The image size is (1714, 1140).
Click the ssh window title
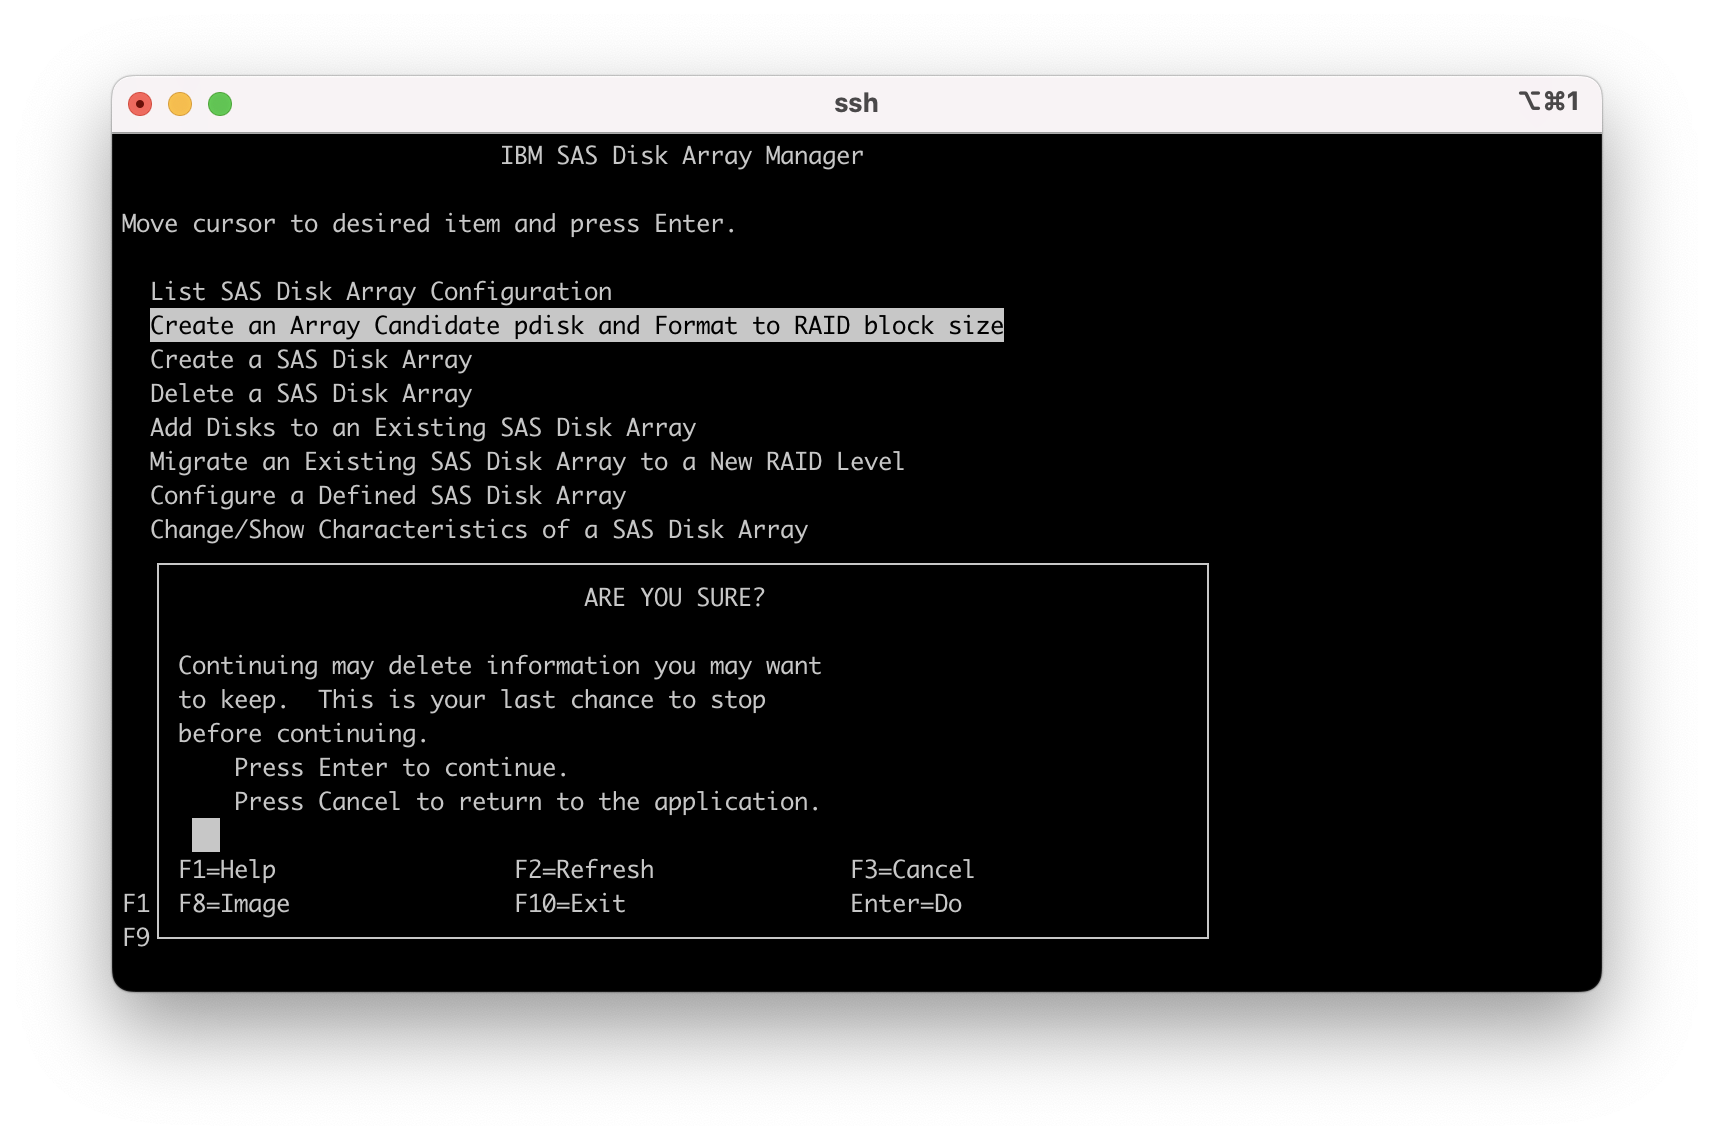[x=856, y=103]
